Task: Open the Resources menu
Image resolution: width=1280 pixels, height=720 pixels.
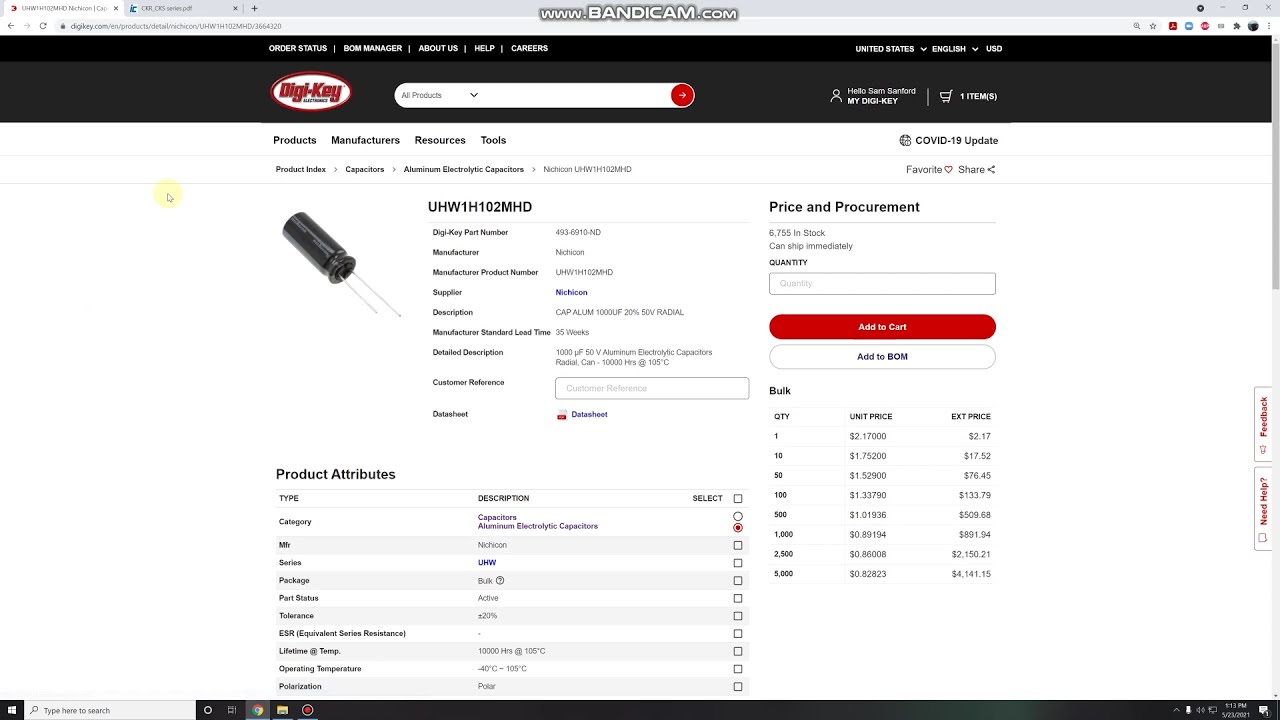Action: [x=440, y=140]
